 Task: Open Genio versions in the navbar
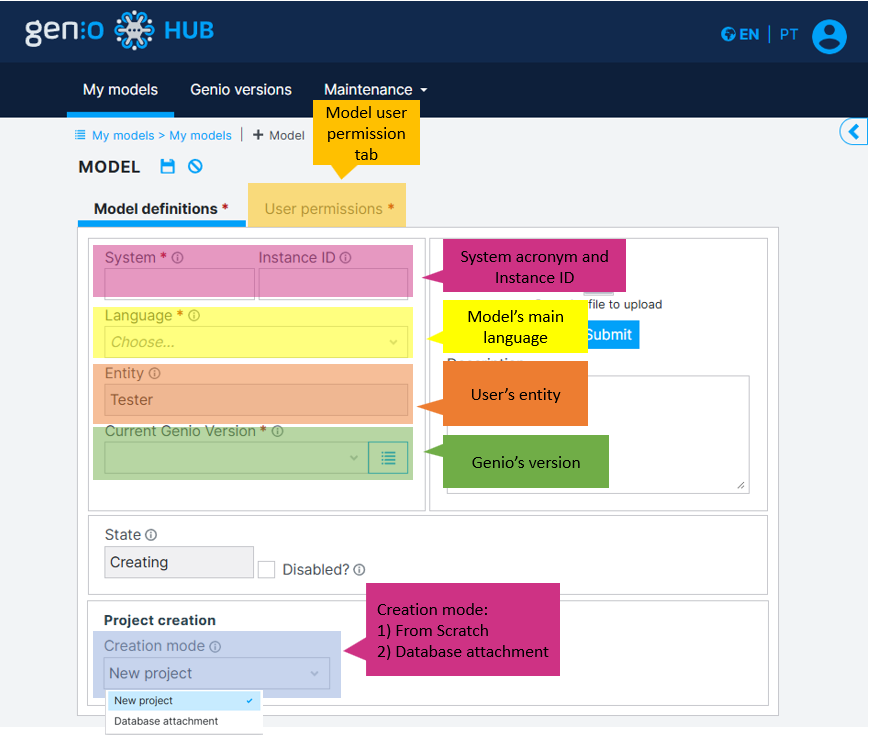pyautogui.click(x=241, y=89)
